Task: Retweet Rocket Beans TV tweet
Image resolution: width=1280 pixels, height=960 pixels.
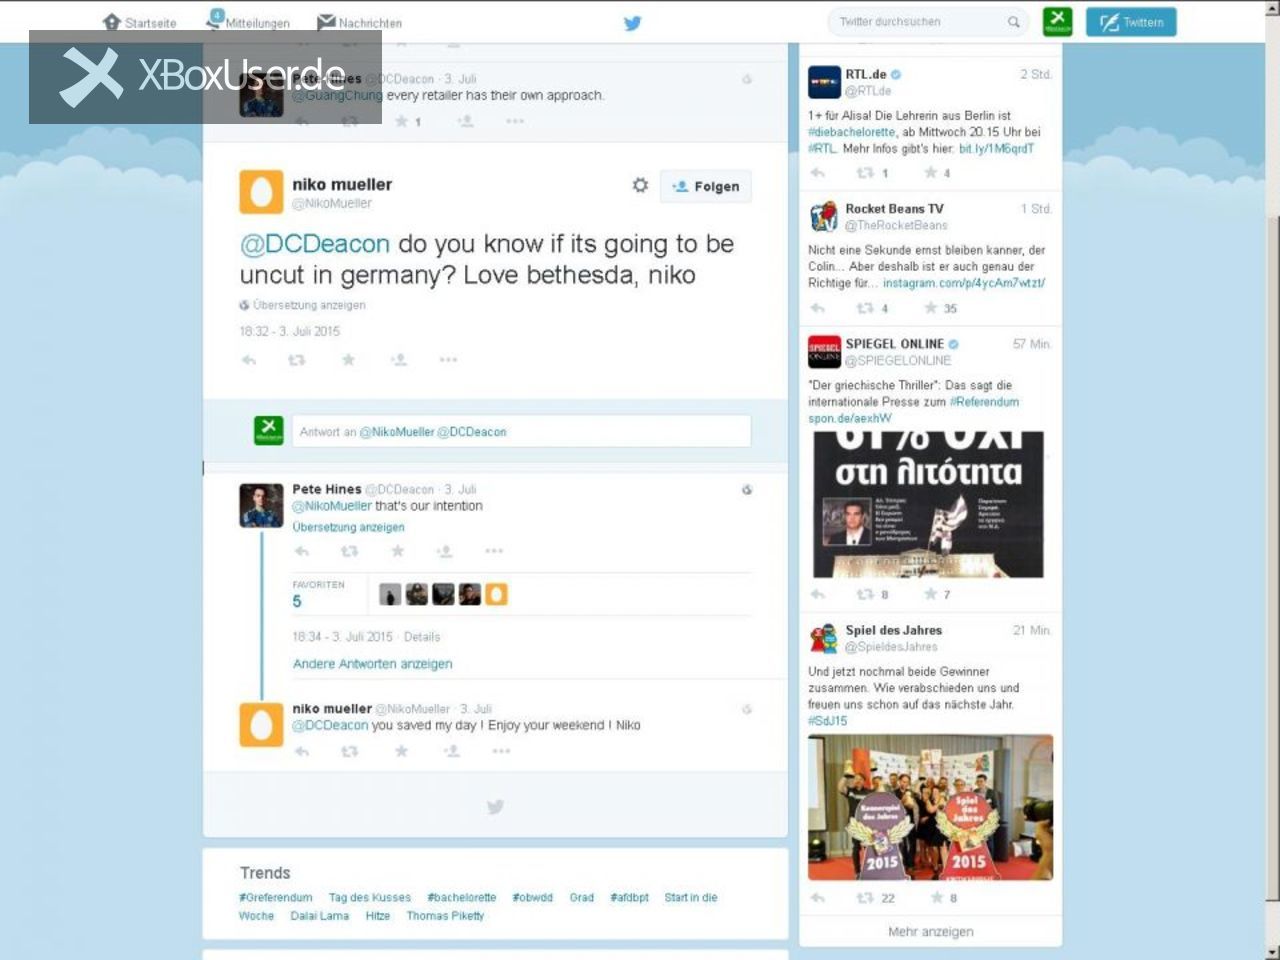Action: pos(866,308)
